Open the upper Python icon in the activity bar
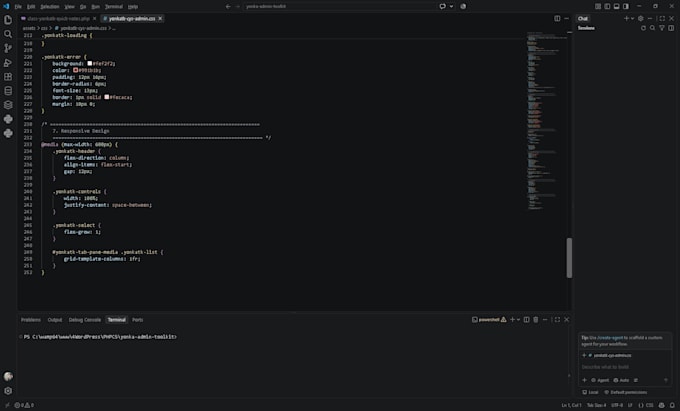680x411 pixels. pyautogui.click(x=8, y=119)
